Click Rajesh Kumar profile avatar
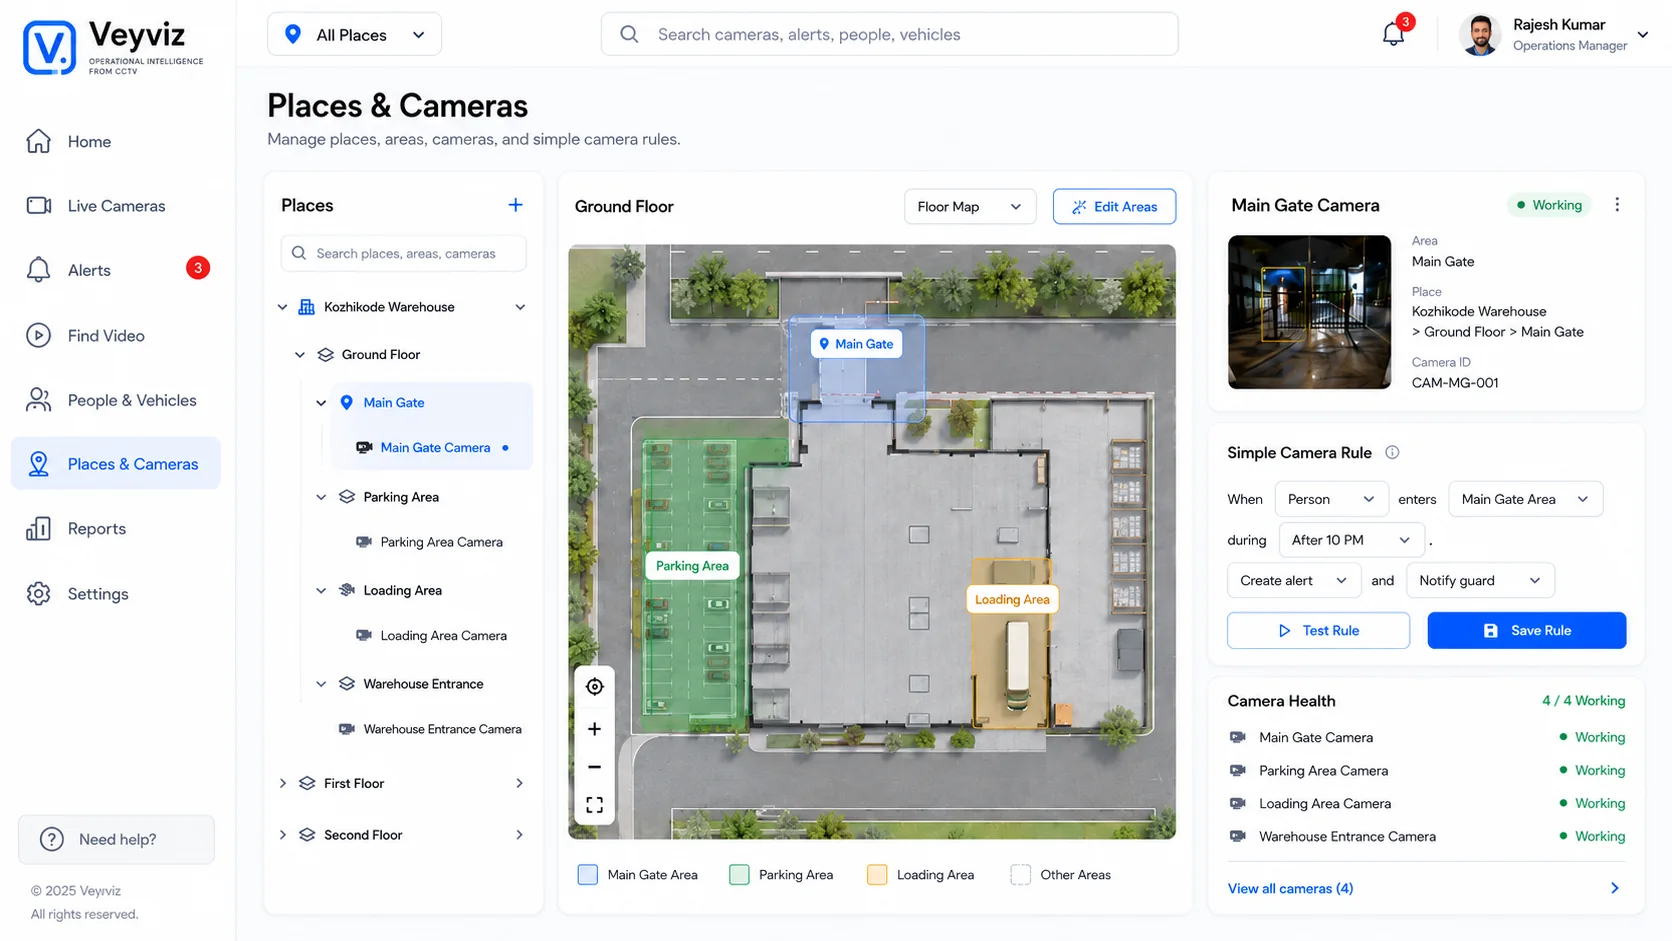1672x941 pixels. (x=1480, y=35)
